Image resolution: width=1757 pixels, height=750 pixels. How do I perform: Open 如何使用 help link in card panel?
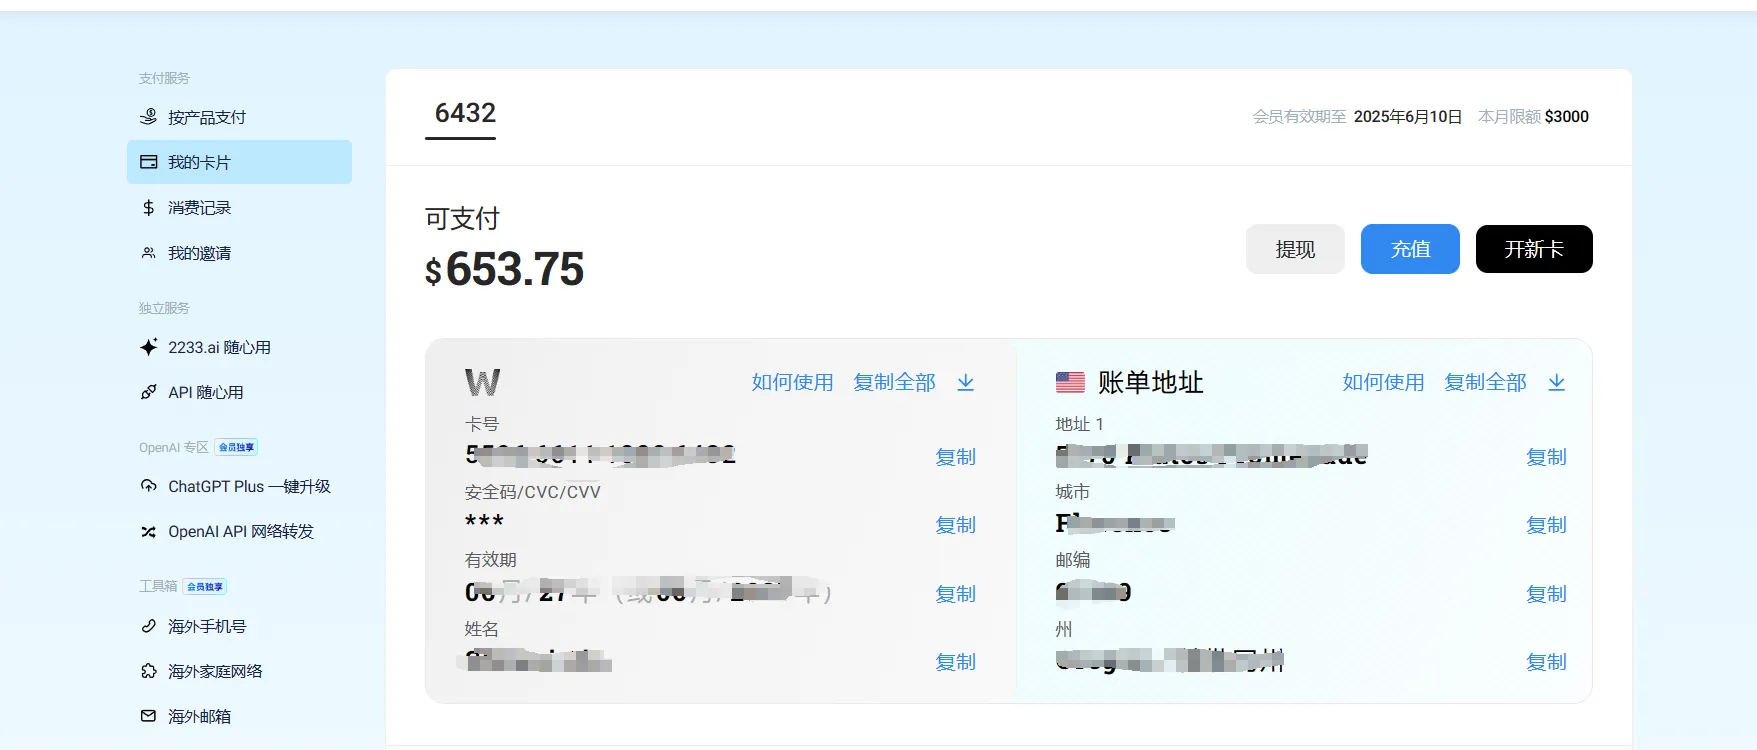tap(792, 382)
